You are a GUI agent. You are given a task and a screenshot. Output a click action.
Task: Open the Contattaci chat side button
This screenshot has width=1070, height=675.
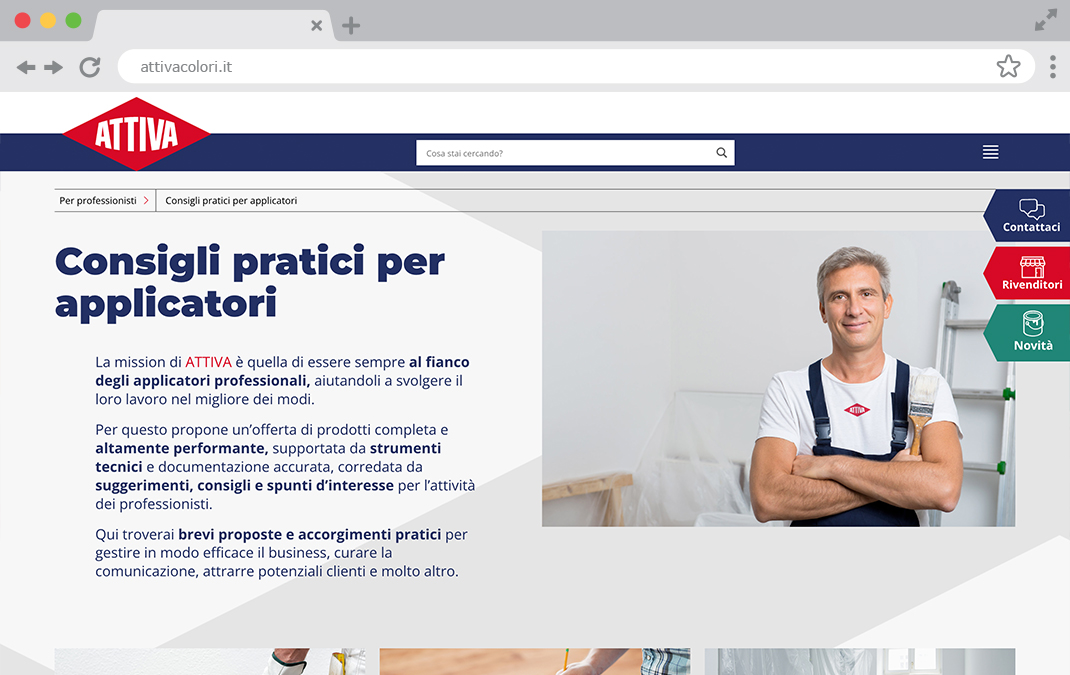(1026, 216)
